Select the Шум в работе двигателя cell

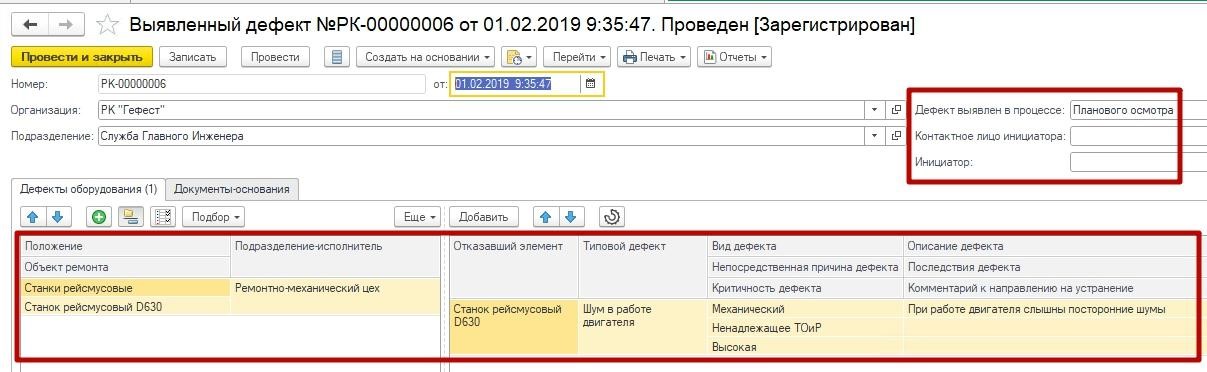643,327
